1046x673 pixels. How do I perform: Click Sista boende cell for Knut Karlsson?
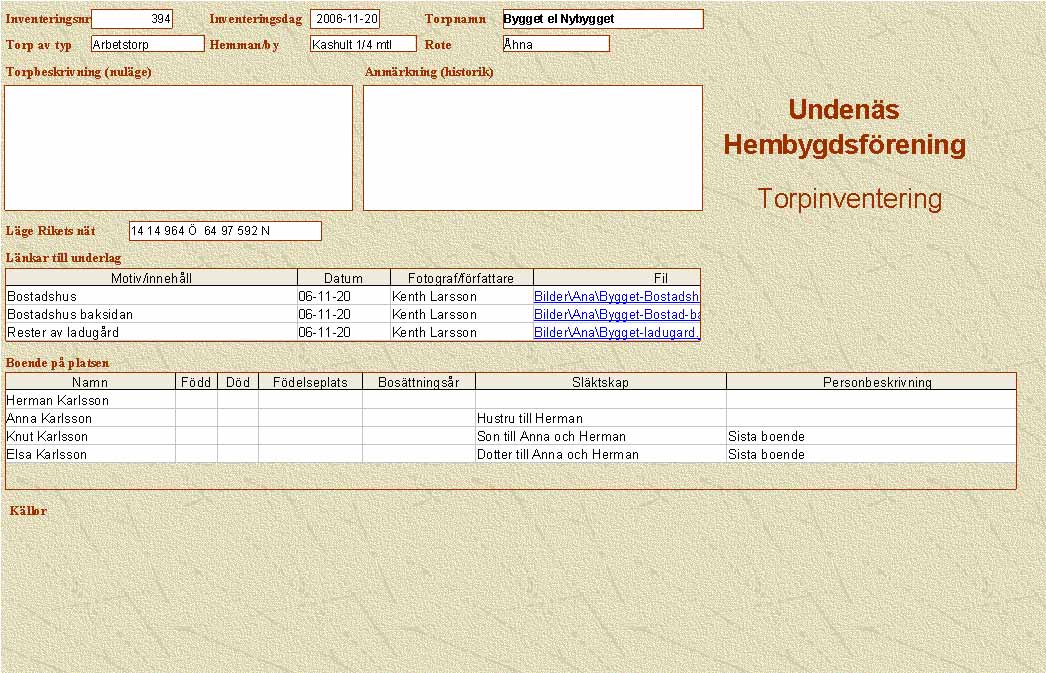point(870,437)
